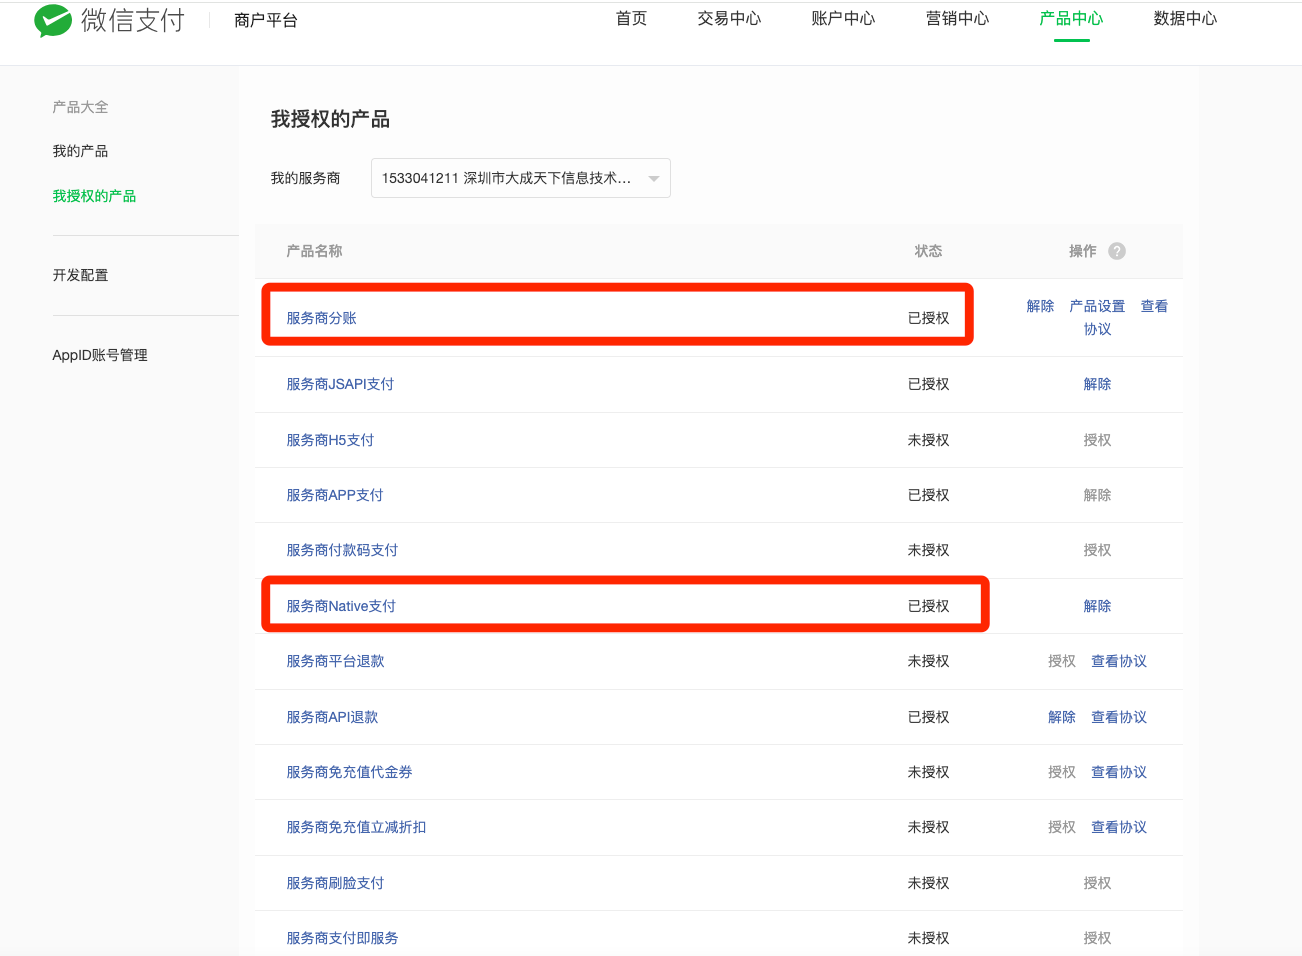
Task: Click the 未授权 status of 服务商H5支付
Action: (x=928, y=440)
